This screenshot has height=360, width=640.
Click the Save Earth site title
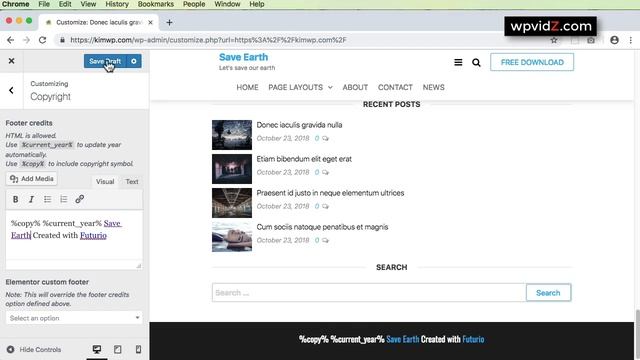[x=243, y=57]
